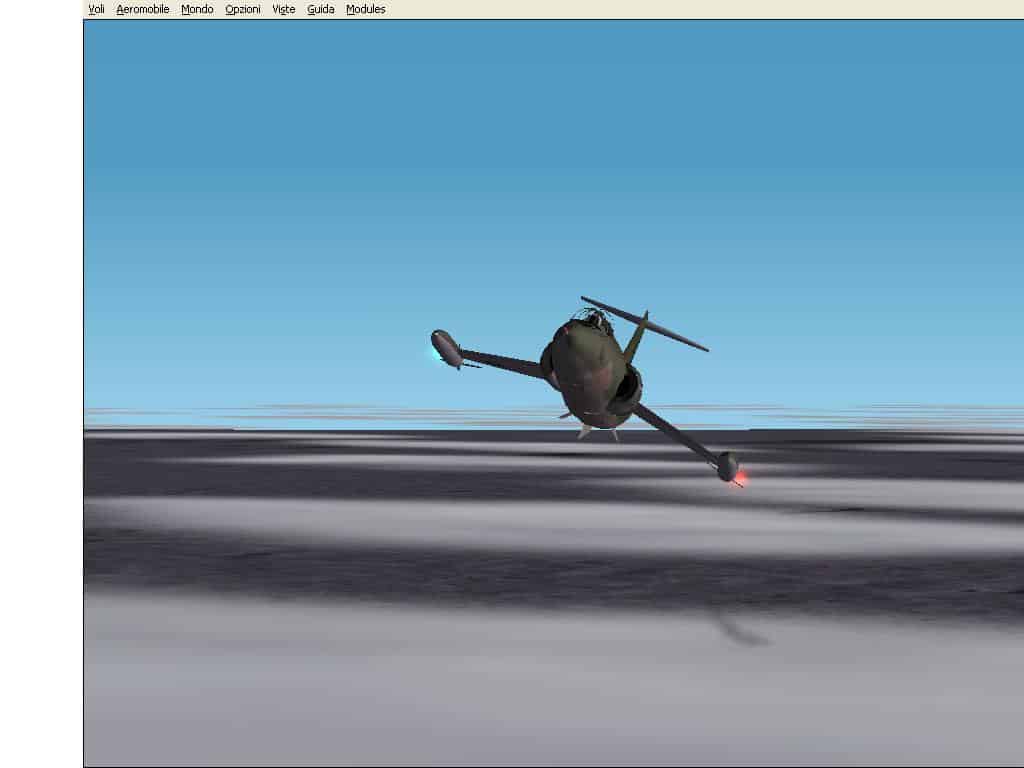Open the Viste menu
Screen dimensions: 1024x768
point(284,9)
